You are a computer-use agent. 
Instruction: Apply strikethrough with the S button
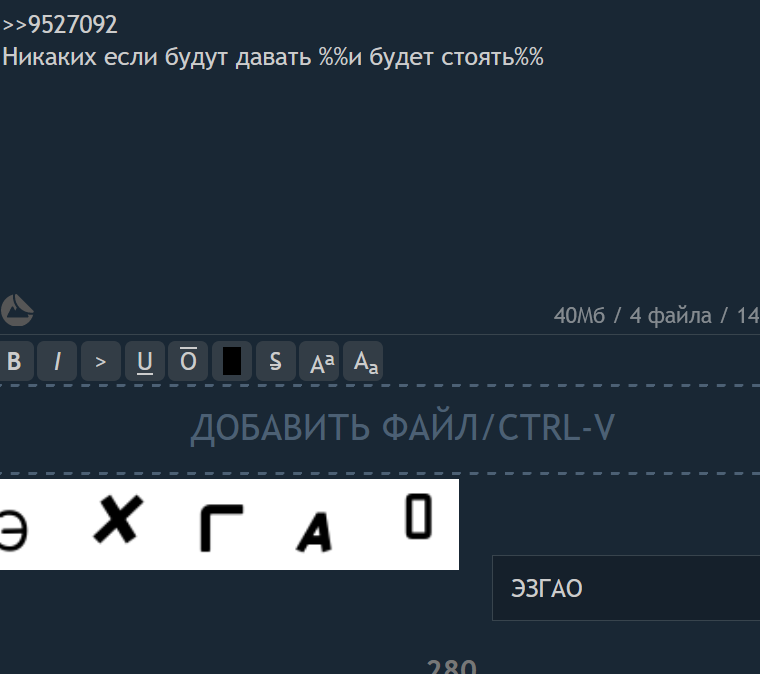(x=276, y=361)
